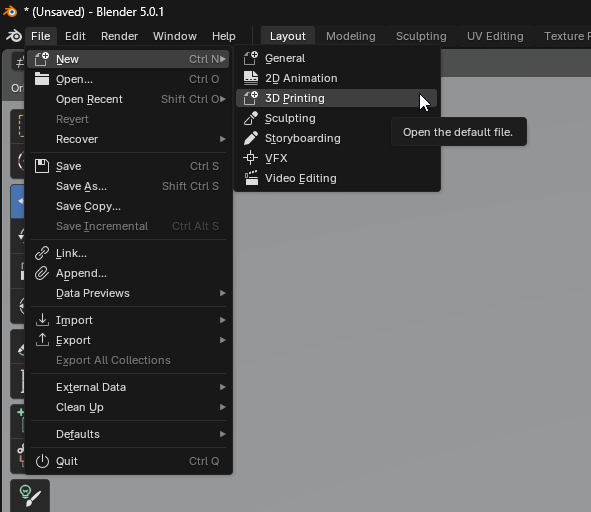Viewport: 591px width, 512px height.
Task: Switch to the Sculpting workspace tab
Action: pos(421,36)
